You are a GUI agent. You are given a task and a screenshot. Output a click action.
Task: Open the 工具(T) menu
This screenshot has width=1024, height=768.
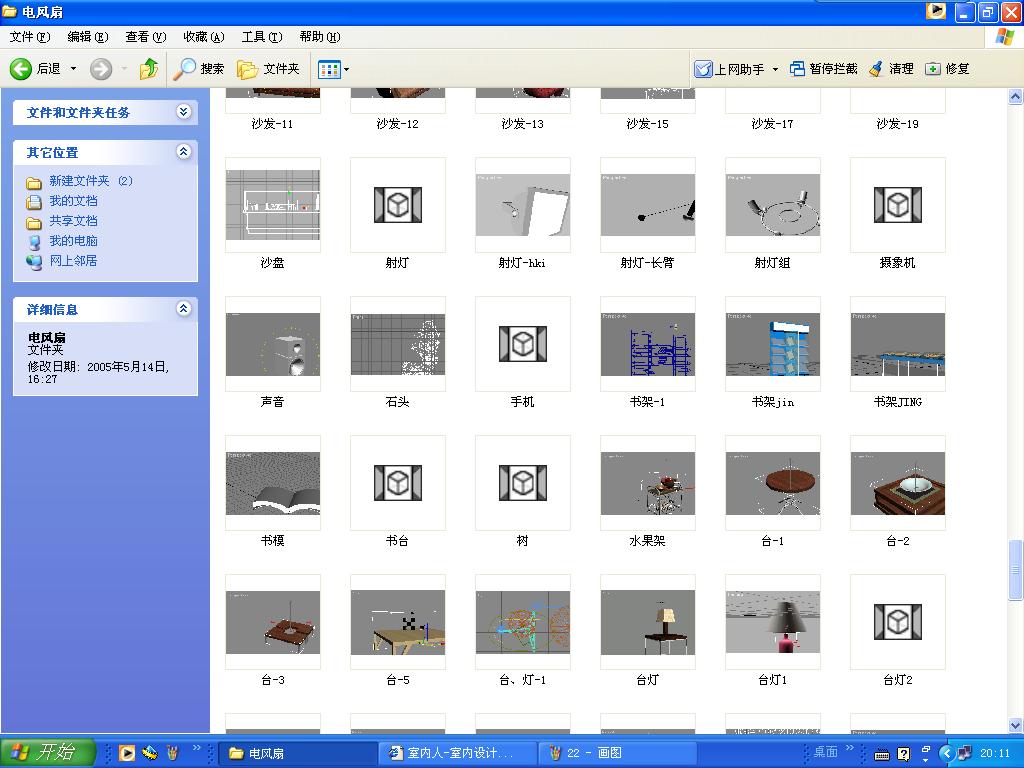pyautogui.click(x=262, y=37)
